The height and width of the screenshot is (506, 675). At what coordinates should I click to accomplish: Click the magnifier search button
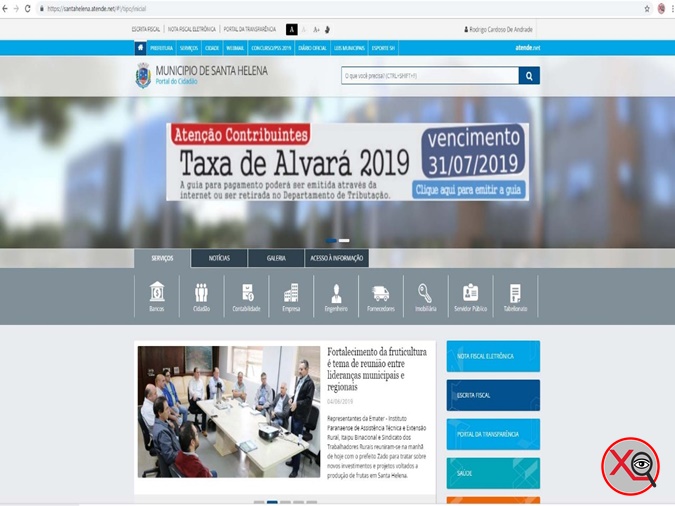(x=529, y=76)
